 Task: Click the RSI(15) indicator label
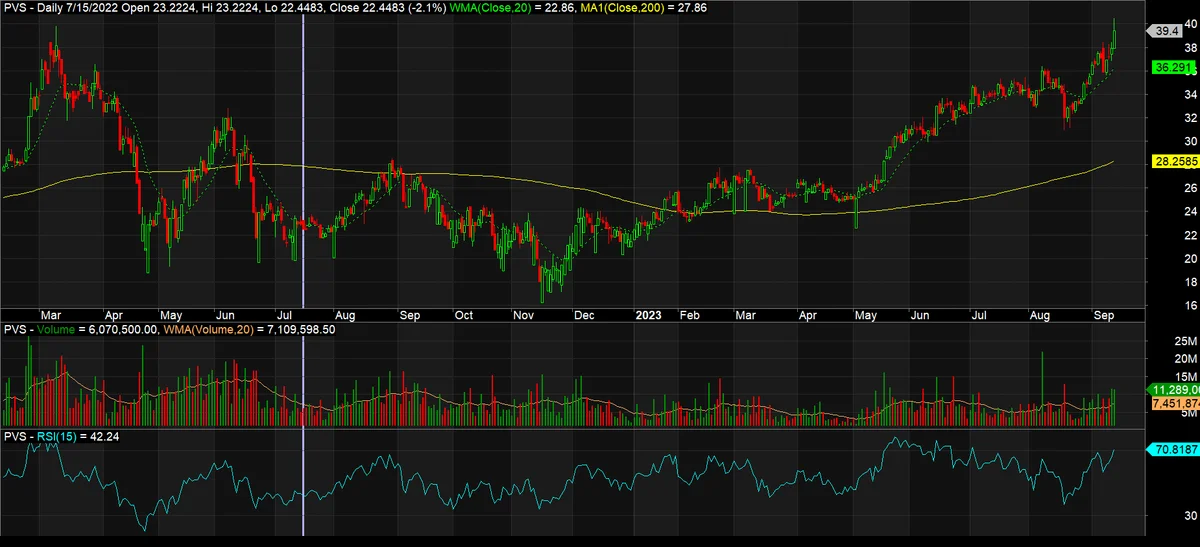pos(51,436)
